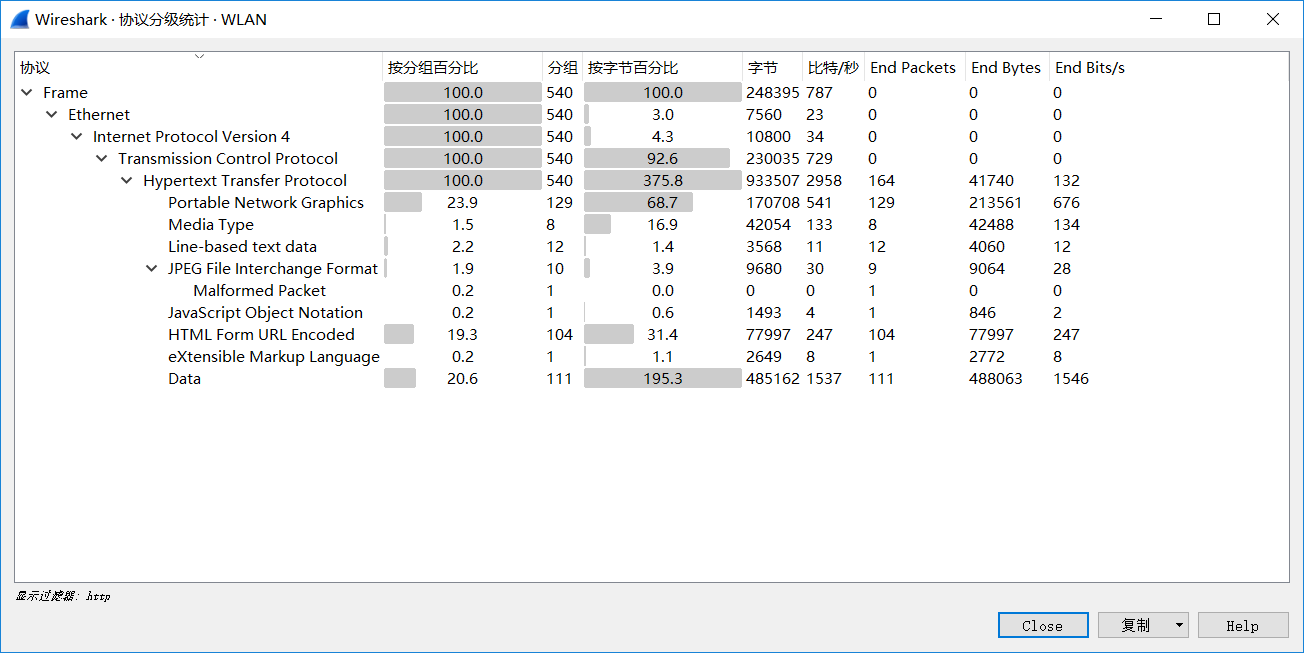The image size is (1304, 653).
Task: Click the 230035 bytes value
Action: 773,158
